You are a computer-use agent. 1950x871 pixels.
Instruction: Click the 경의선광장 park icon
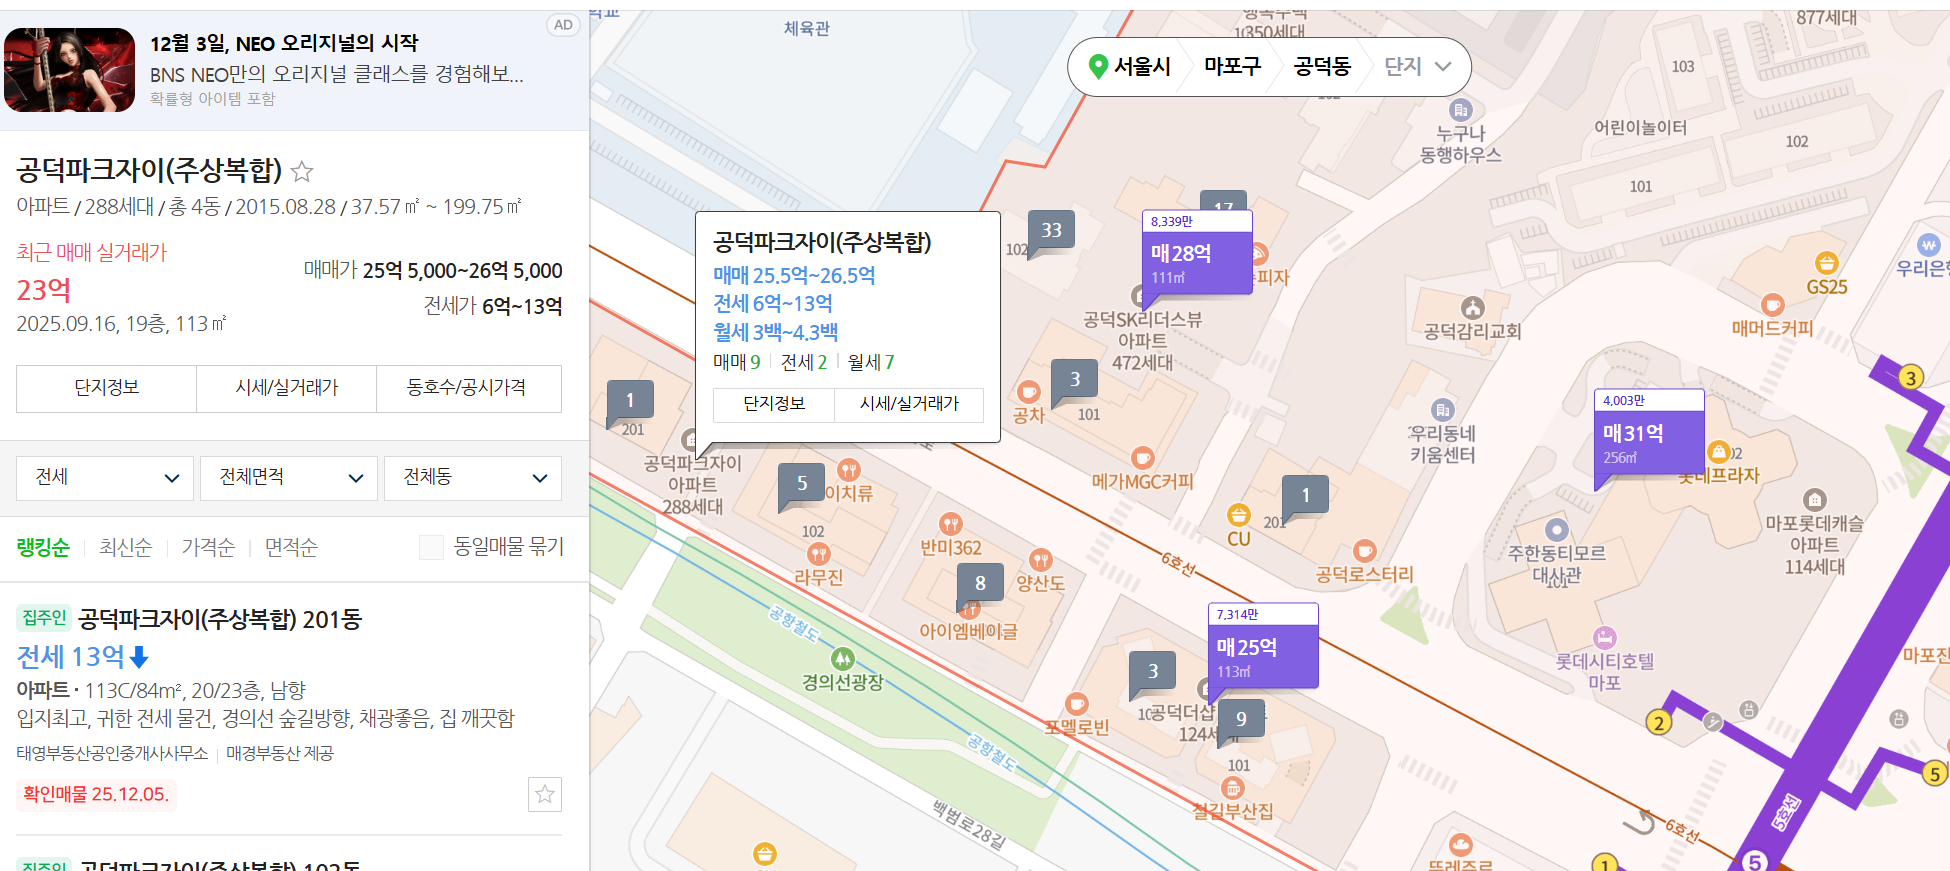[x=843, y=658]
